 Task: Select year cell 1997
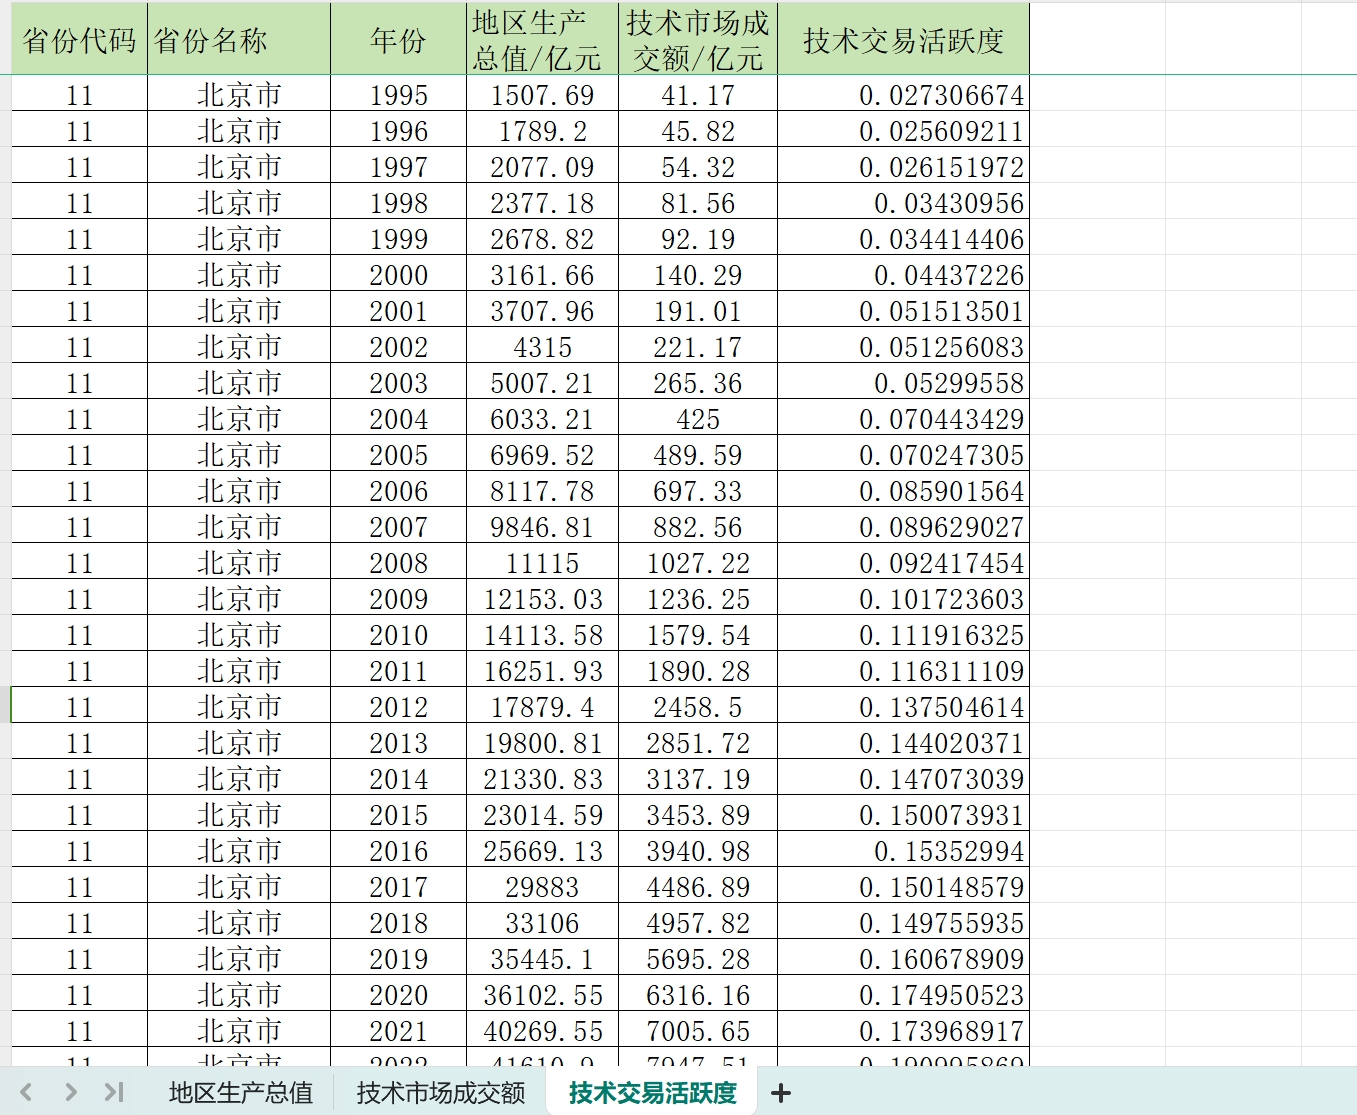click(398, 167)
